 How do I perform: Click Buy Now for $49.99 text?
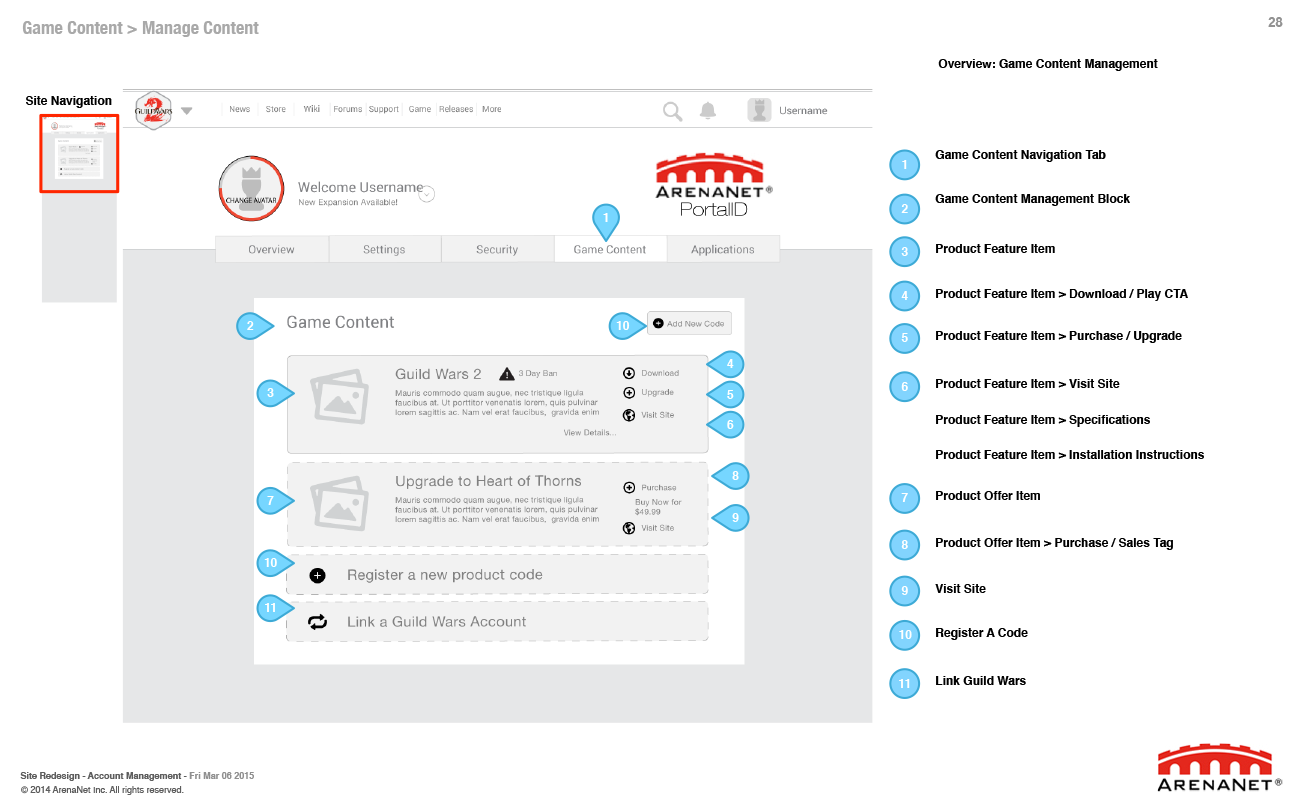[x=658, y=507]
